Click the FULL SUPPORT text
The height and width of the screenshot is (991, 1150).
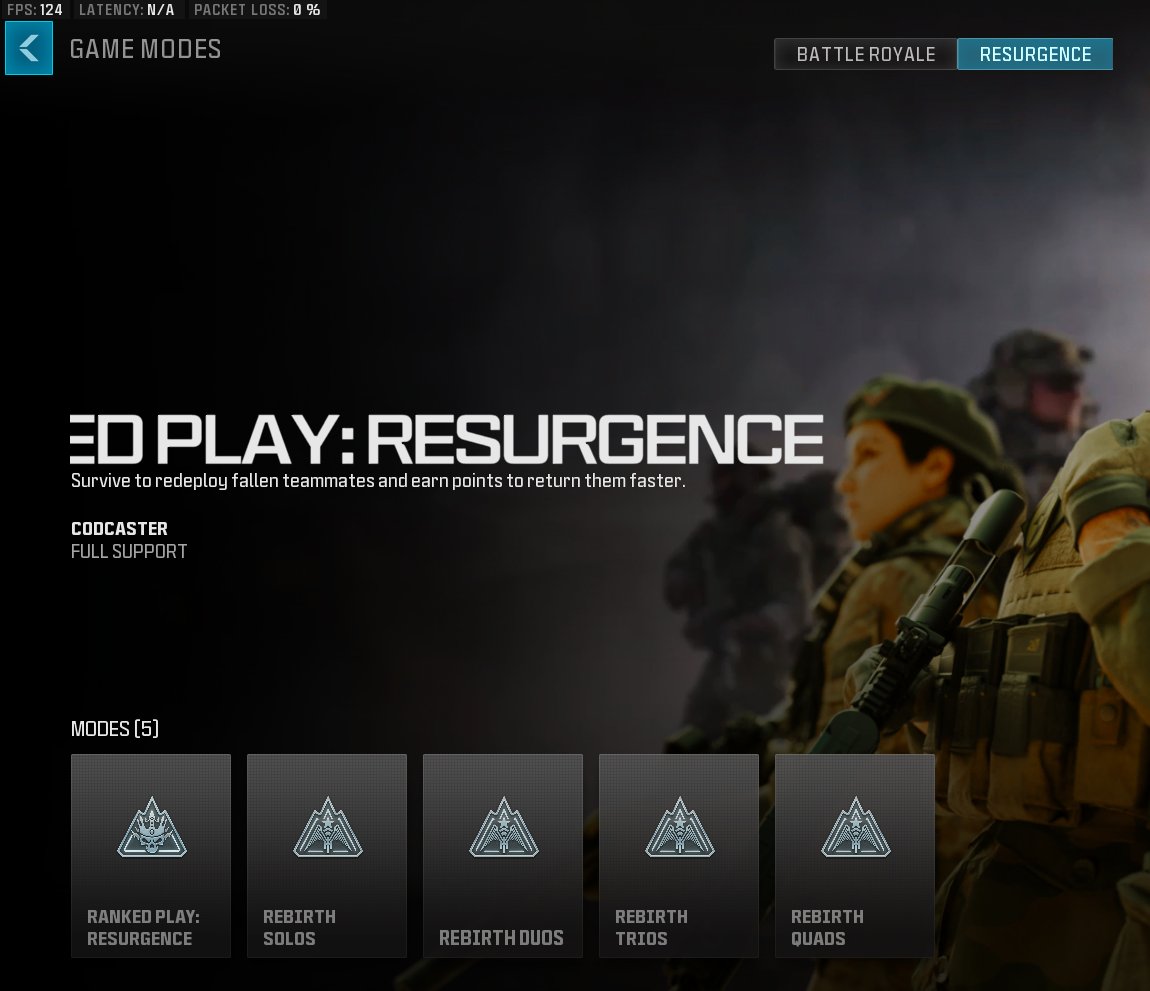129,552
